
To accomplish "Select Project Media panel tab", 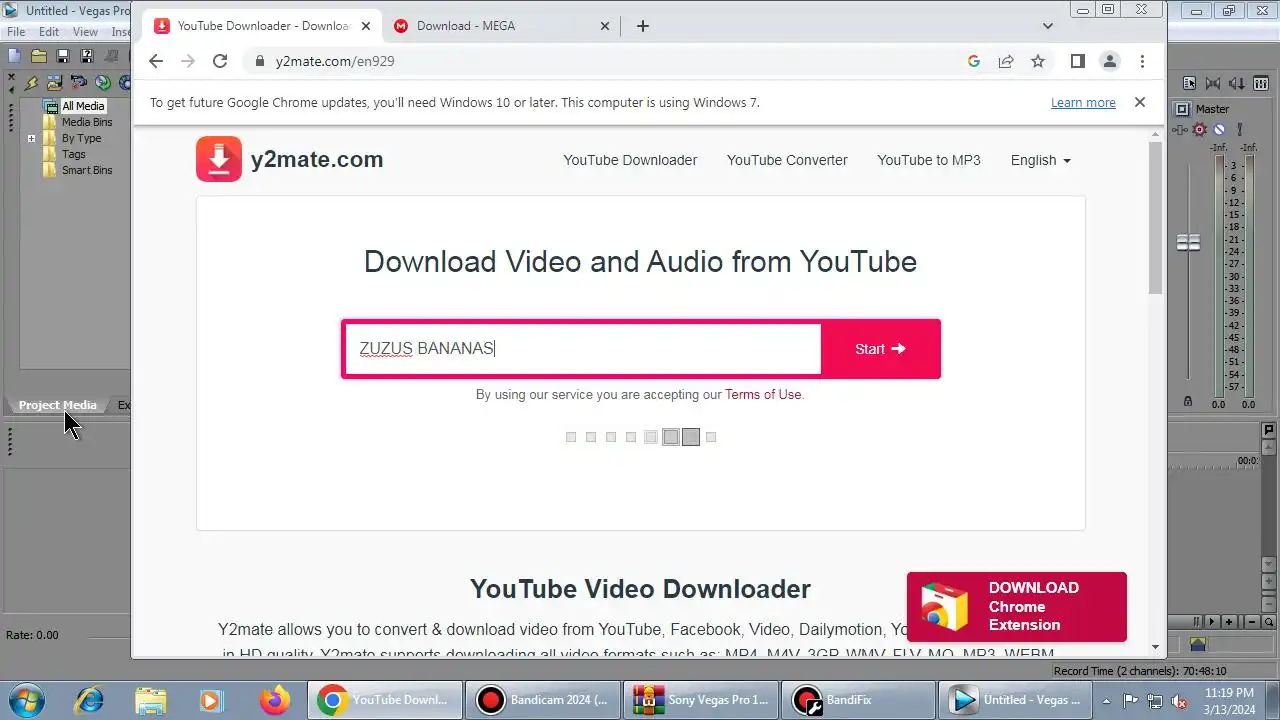I will [58, 405].
